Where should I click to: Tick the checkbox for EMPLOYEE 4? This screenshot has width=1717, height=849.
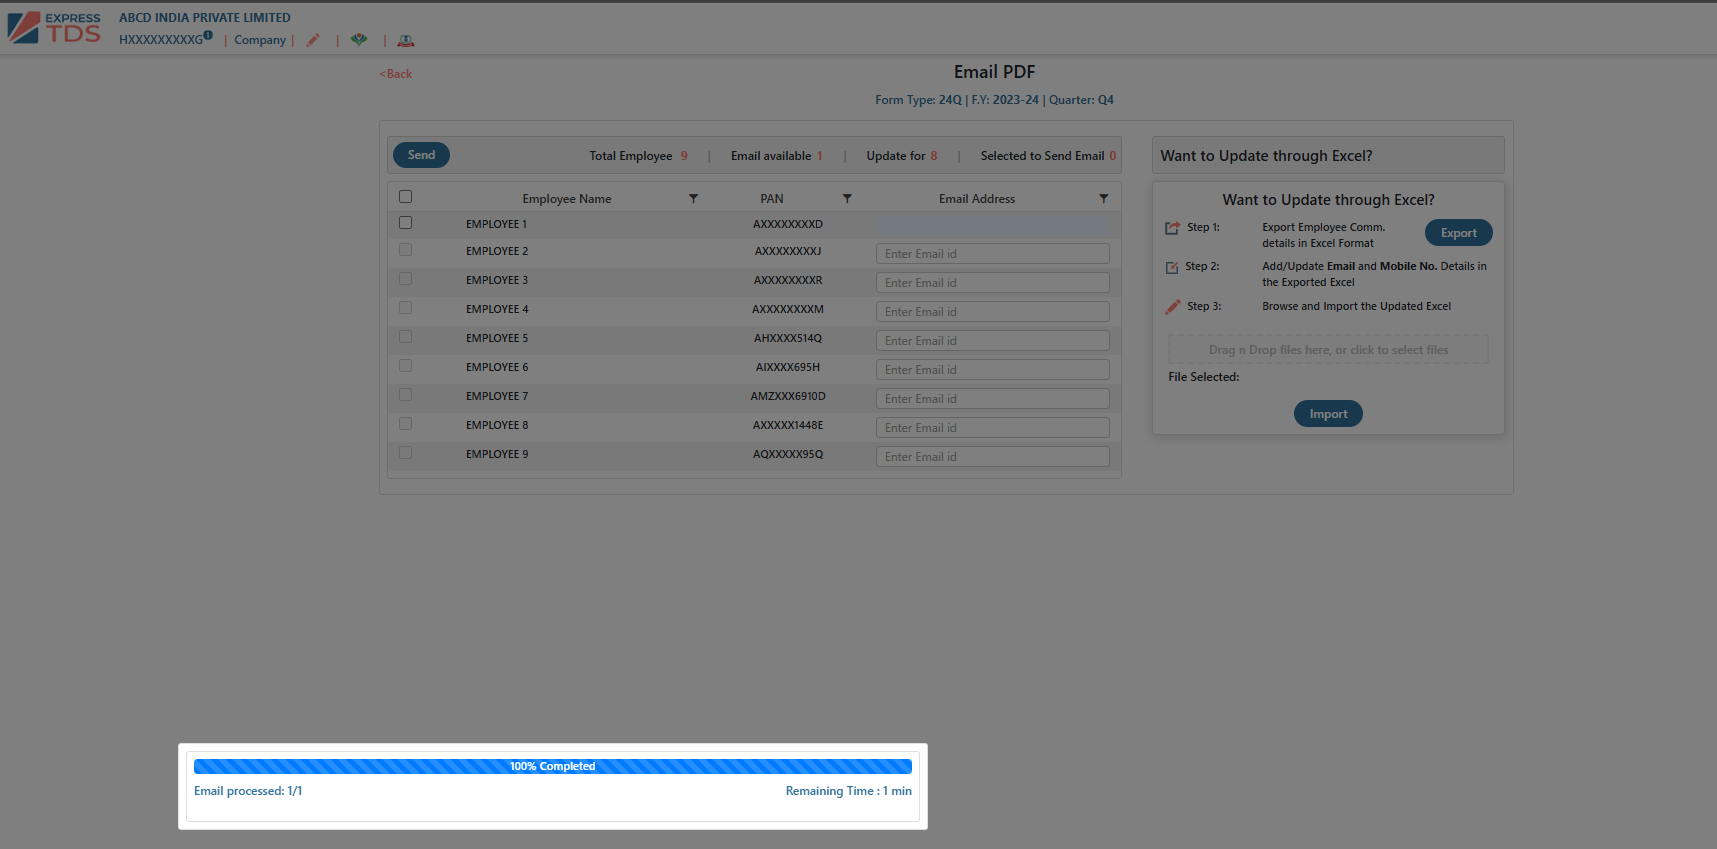point(405,308)
